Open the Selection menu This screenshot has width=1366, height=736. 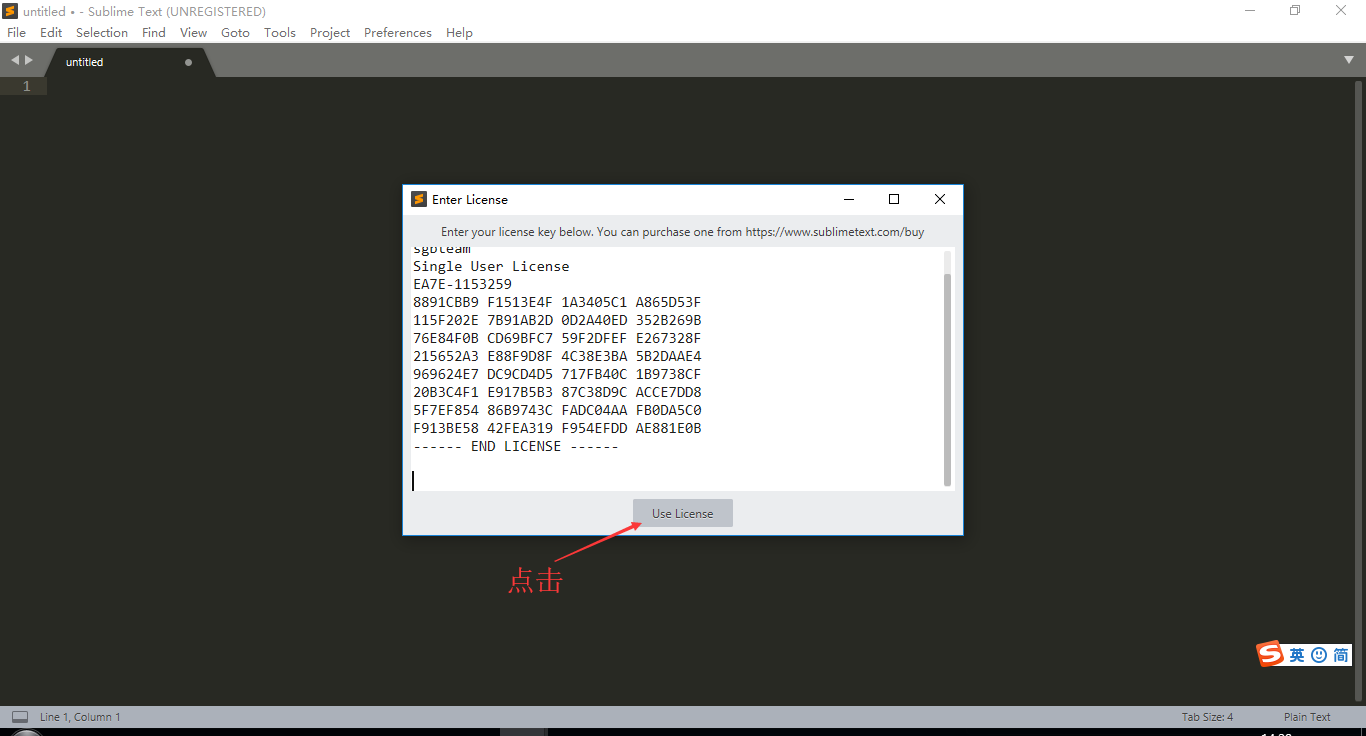[102, 32]
